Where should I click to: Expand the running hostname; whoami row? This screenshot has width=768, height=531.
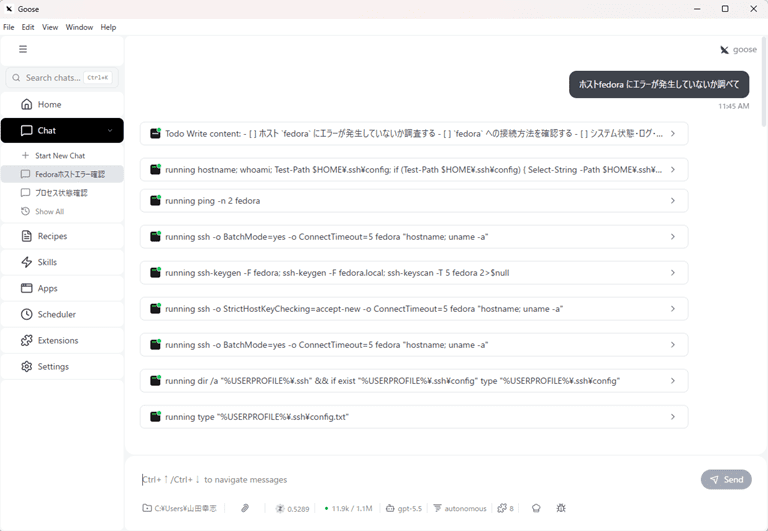414,169
